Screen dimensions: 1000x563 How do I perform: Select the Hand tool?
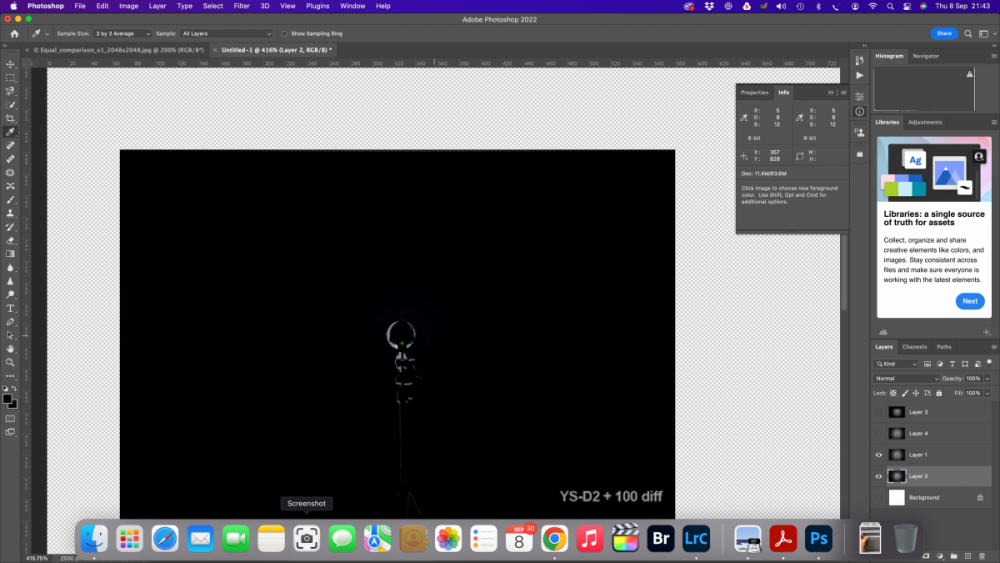10,349
